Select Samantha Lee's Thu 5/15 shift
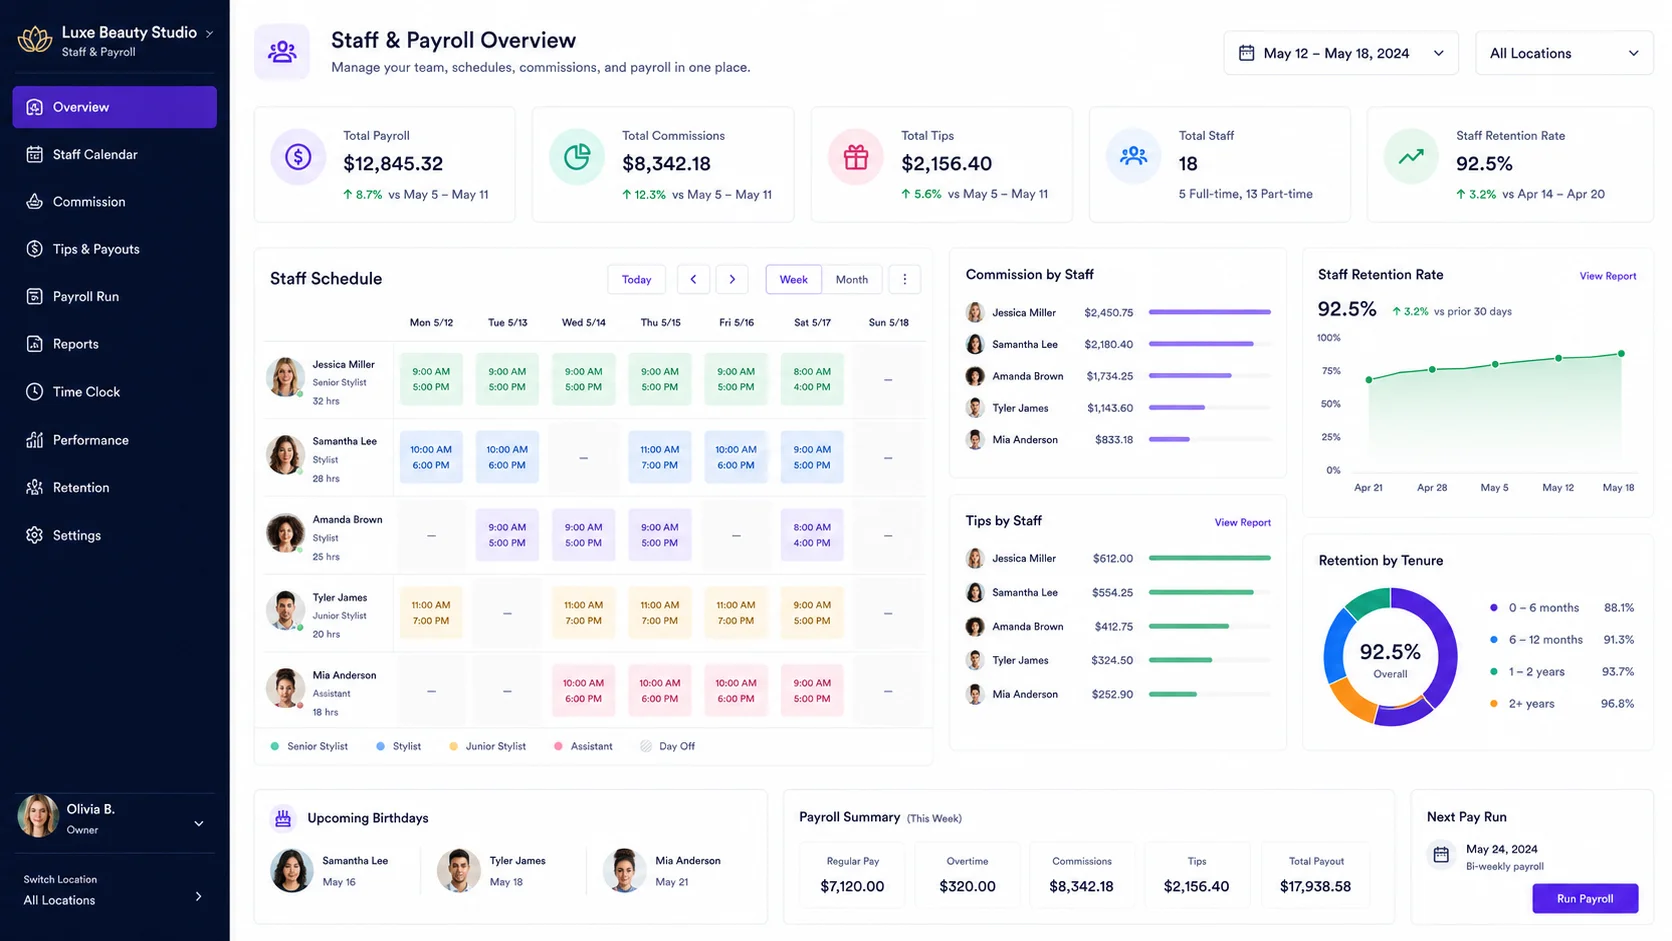This screenshot has height=941, width=1672. coord(660,457)
